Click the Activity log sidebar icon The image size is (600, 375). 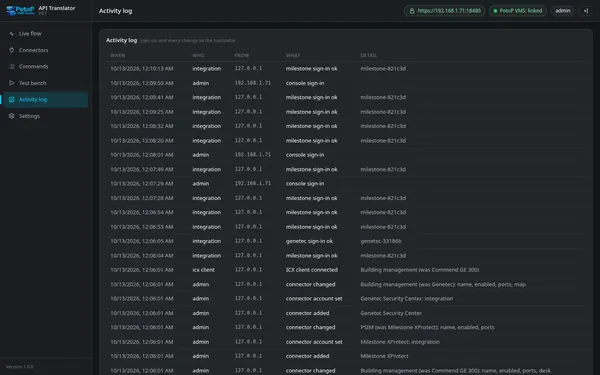coord(11,99)
